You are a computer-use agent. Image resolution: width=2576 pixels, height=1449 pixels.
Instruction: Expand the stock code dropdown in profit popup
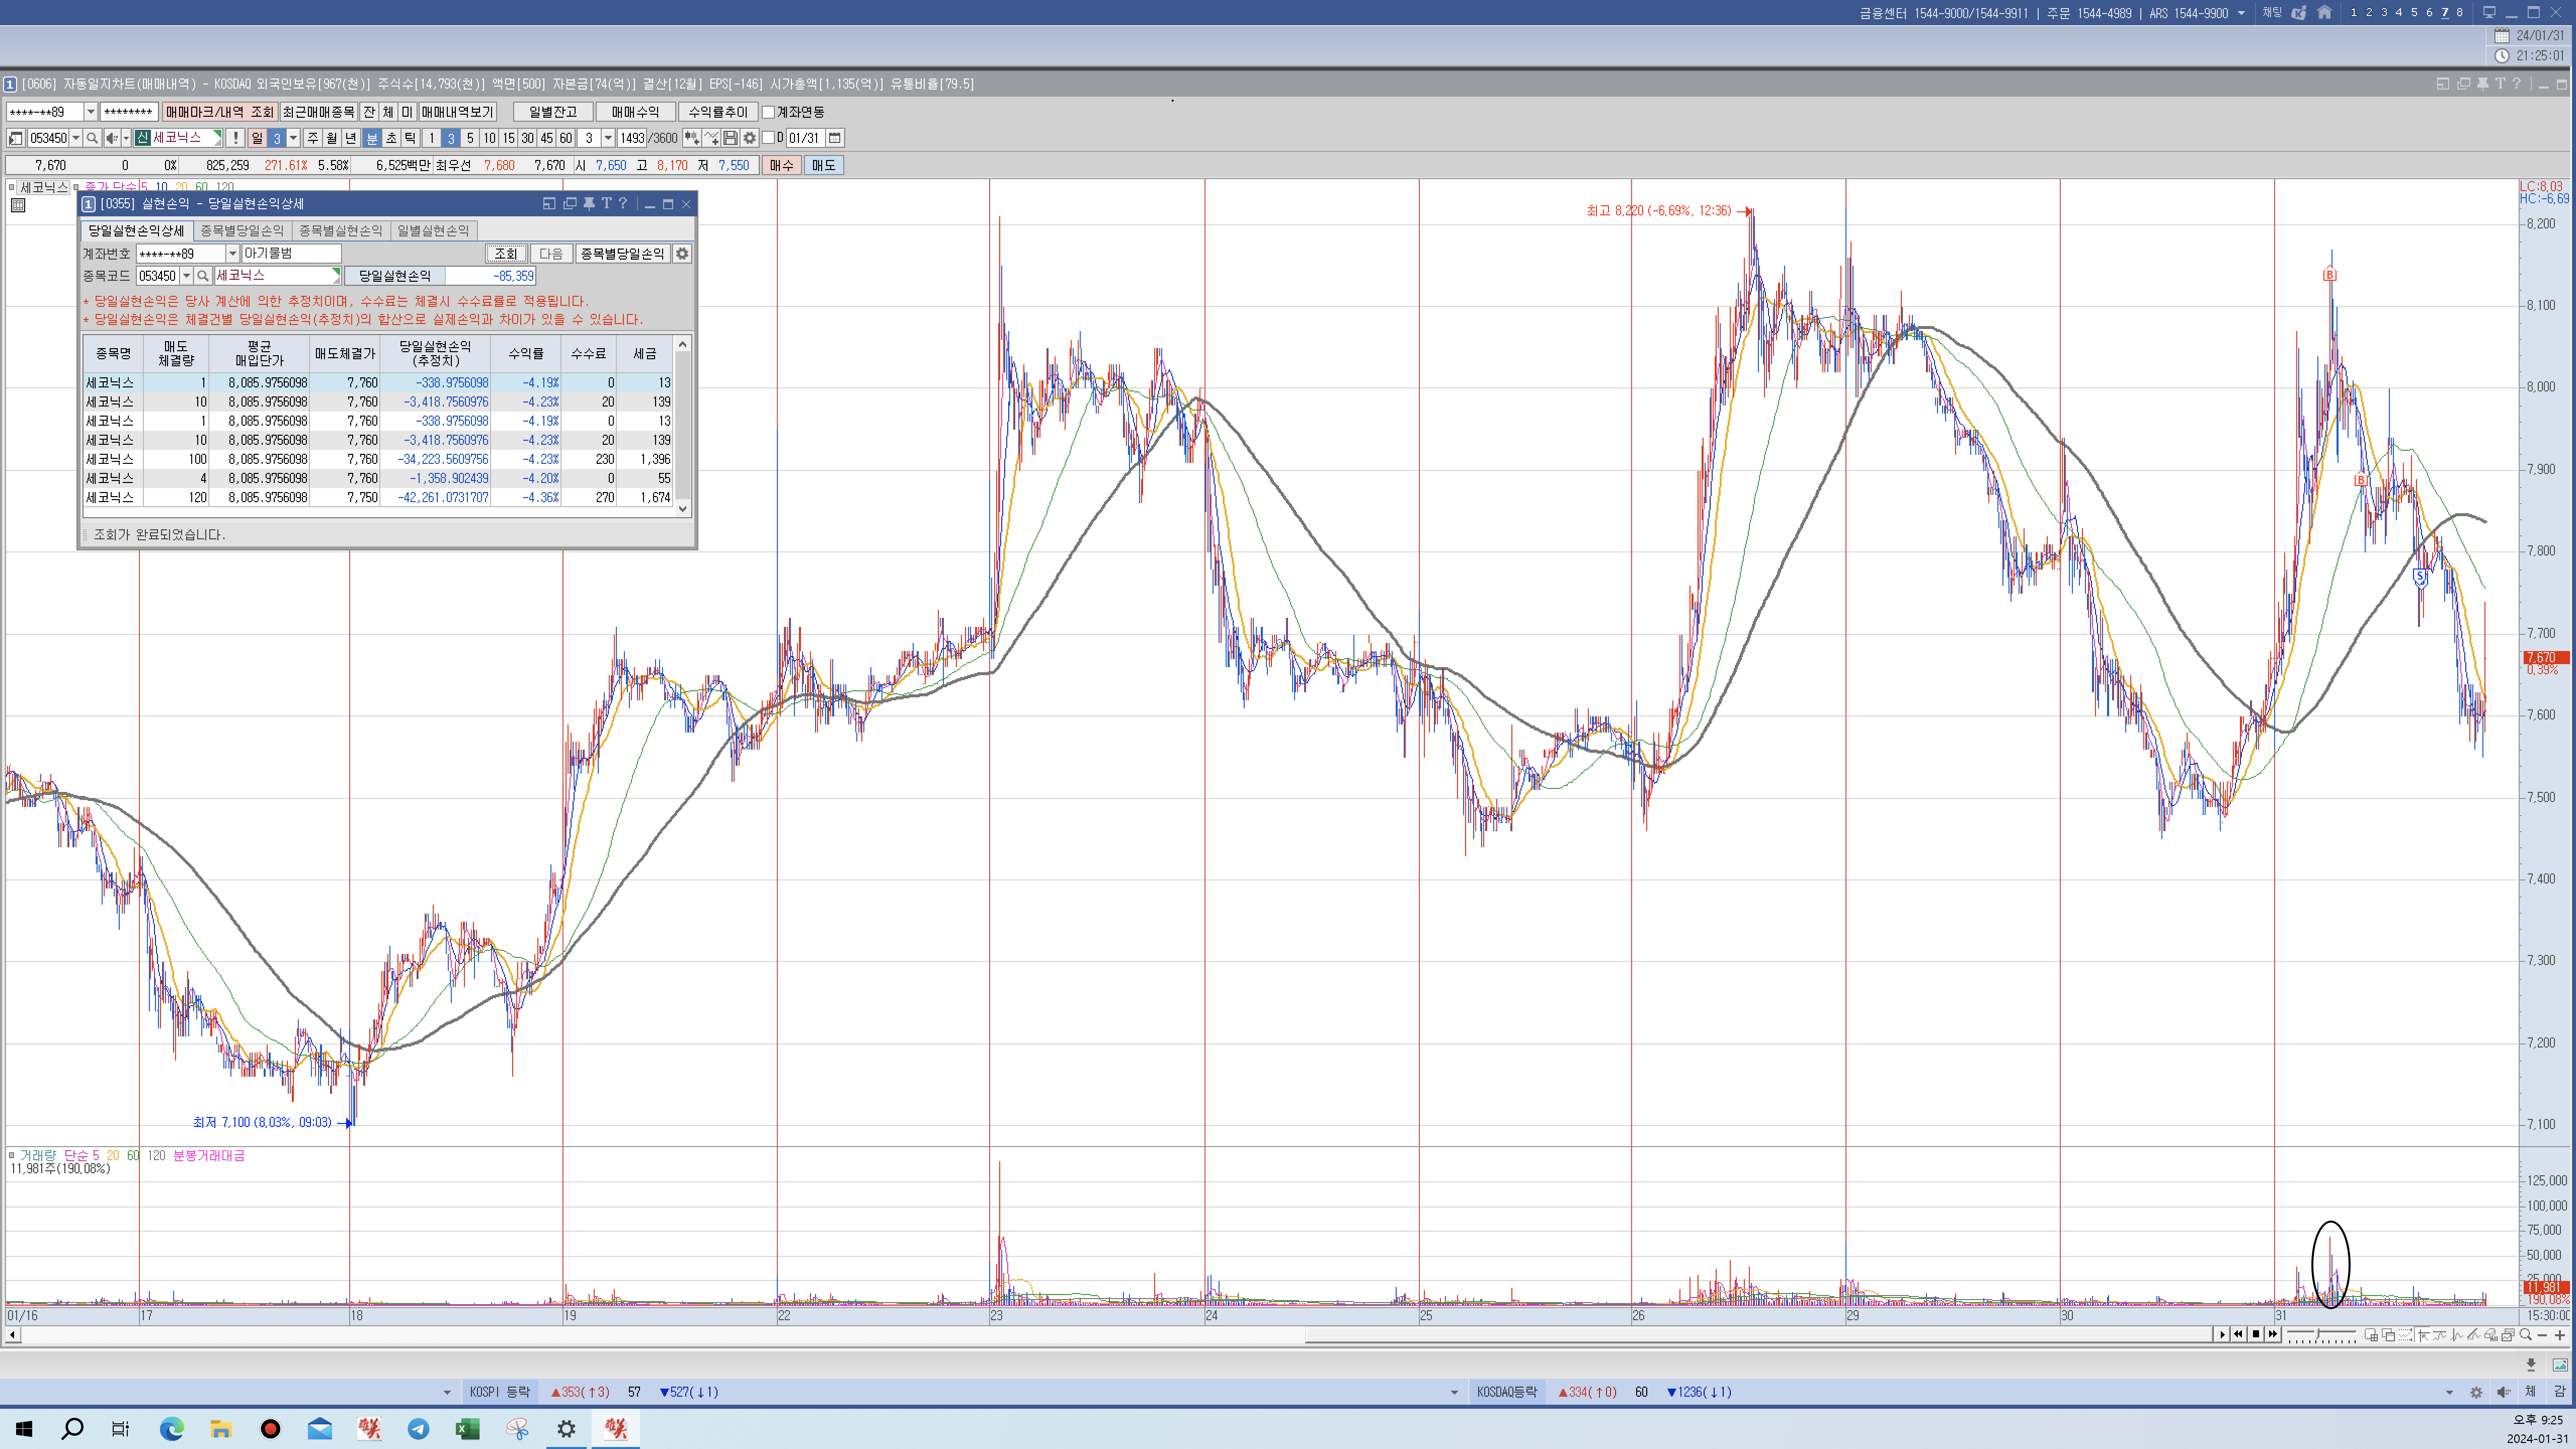tap(186, 276)
